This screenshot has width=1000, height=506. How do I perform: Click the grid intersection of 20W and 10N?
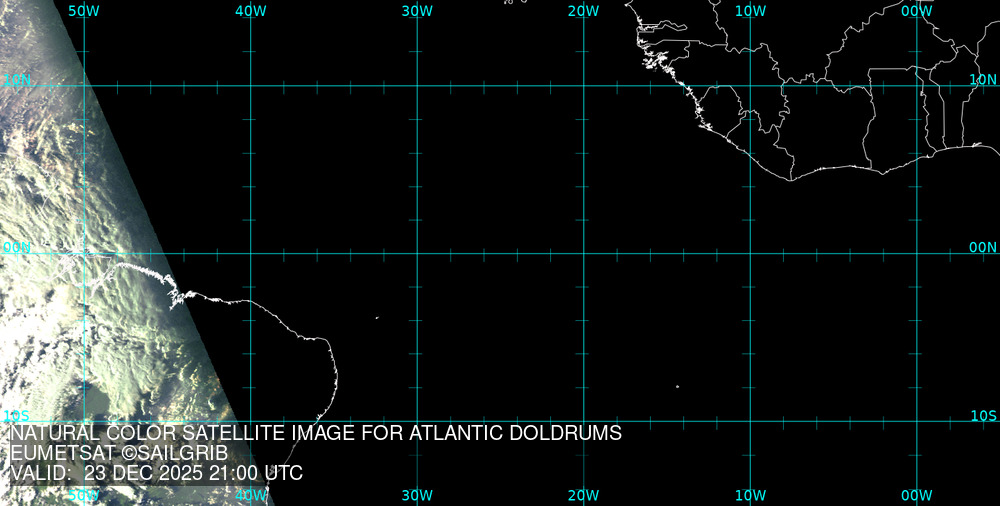point(584,85)
